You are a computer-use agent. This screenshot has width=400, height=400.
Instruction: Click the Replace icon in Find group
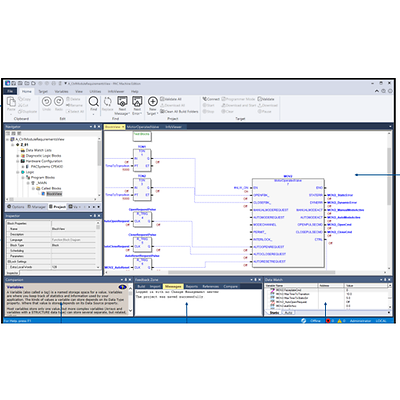(108, 101)
